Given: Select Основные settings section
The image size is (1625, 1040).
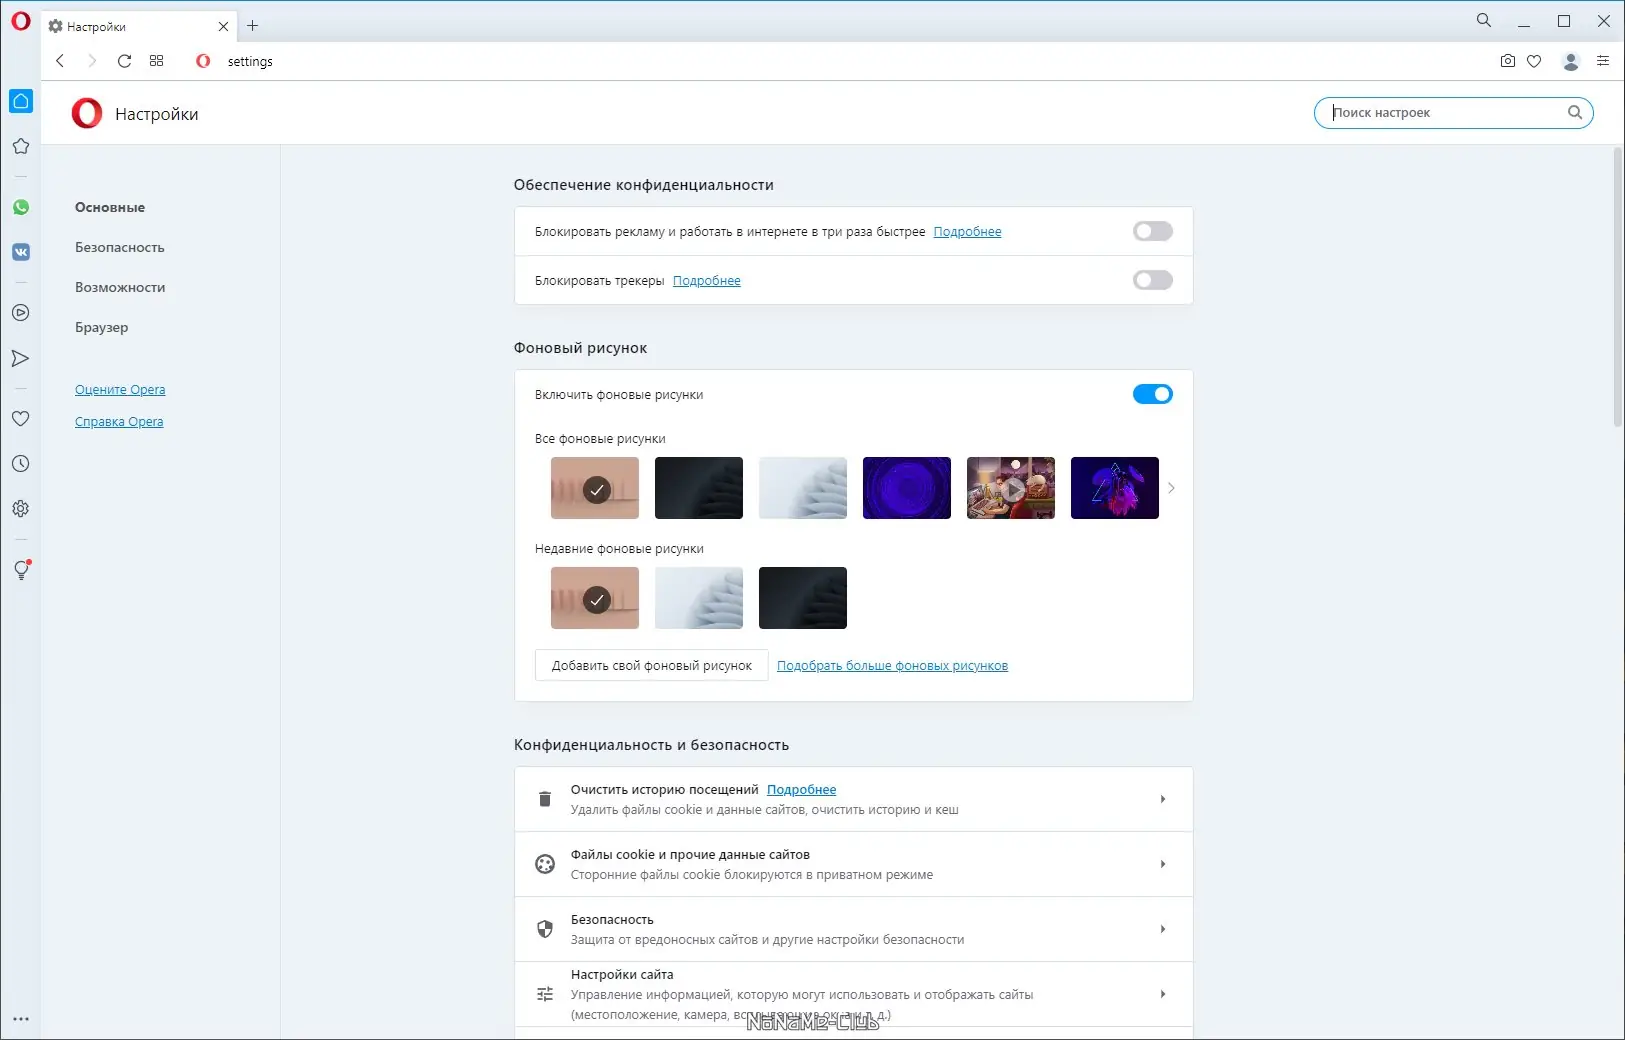Looking at the screenshot, I should click(110, 207).
